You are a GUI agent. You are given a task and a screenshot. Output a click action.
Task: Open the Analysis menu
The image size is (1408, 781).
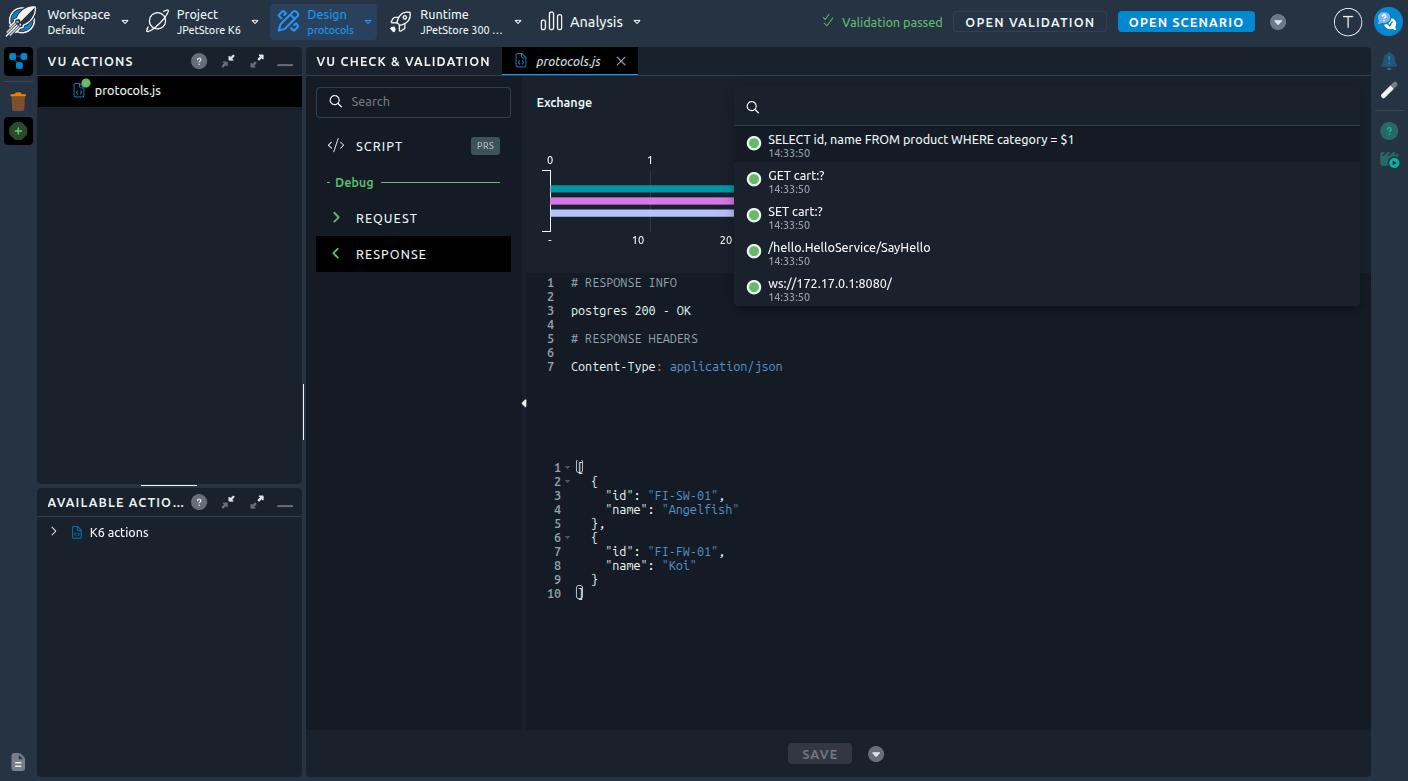(x=590, y=21)
